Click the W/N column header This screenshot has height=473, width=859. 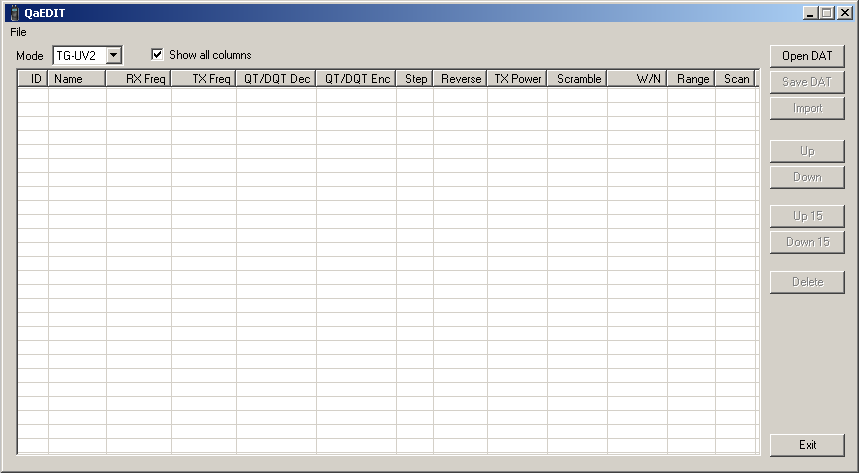click(x=637, y=78)
